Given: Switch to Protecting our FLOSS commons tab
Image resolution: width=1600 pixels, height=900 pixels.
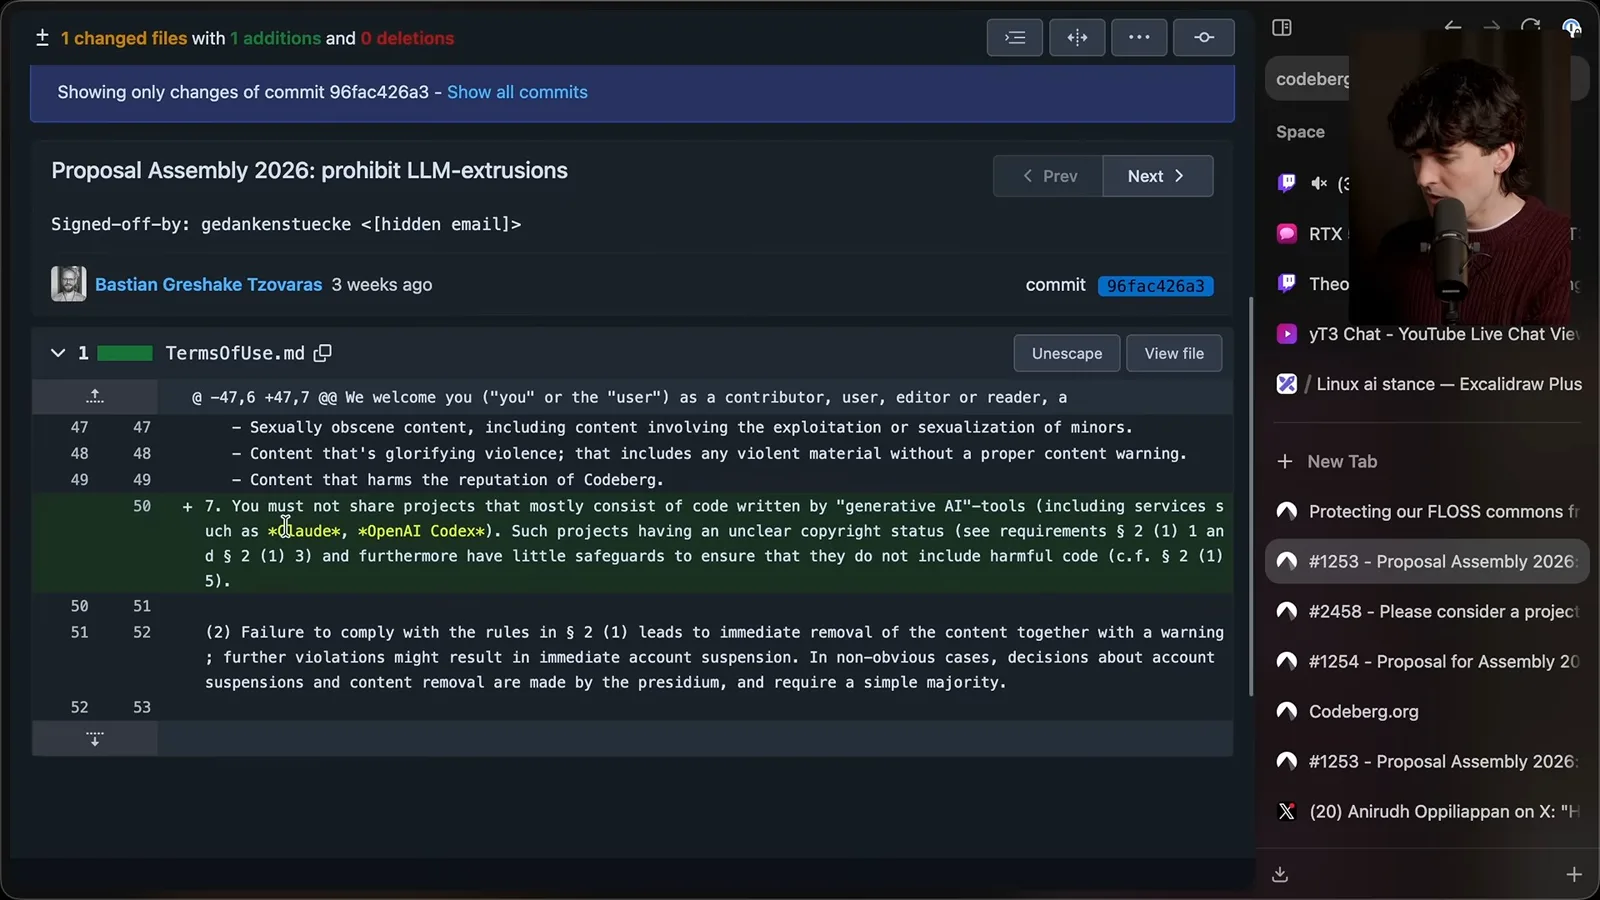Looking at the screenshot, I should tap(1427, 511).
